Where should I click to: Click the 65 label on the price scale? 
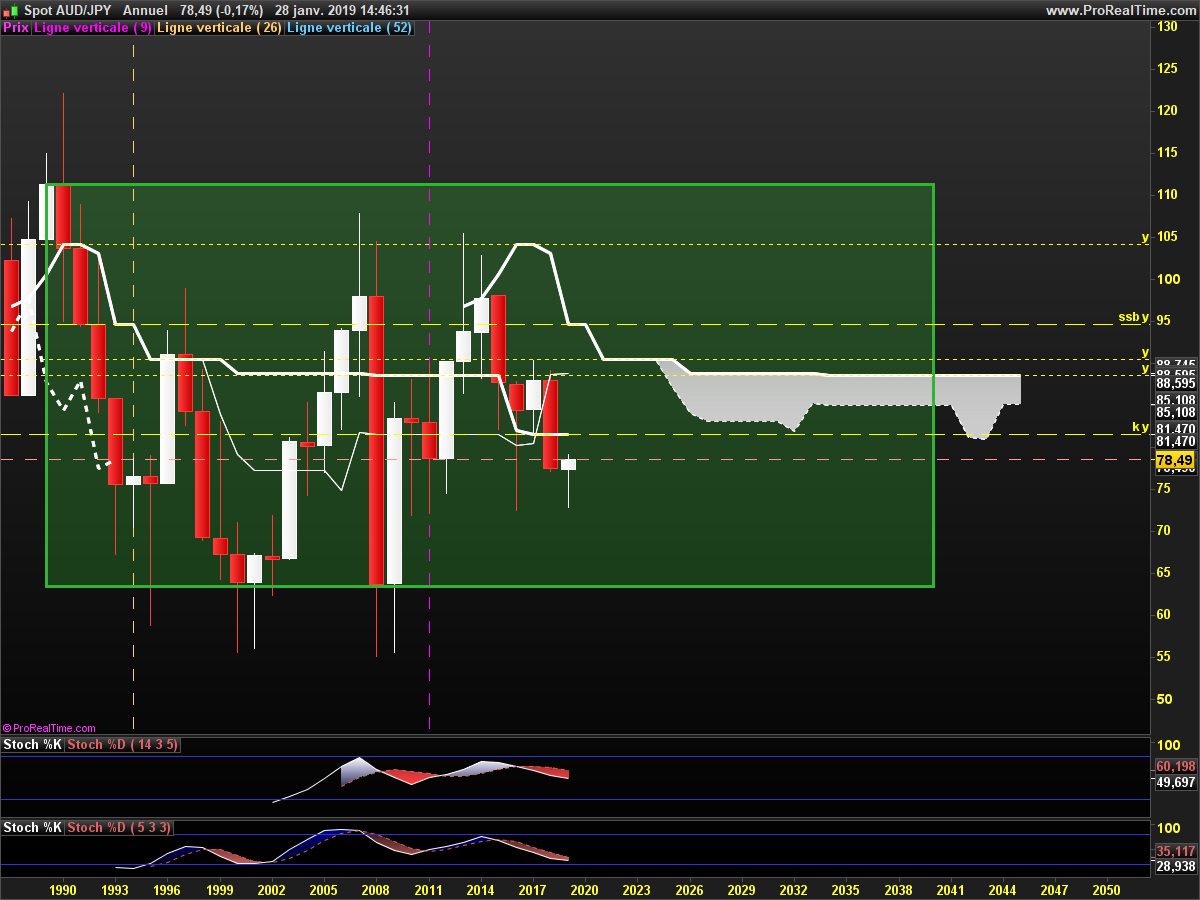pyautogui.click(x=1163, y=572)
